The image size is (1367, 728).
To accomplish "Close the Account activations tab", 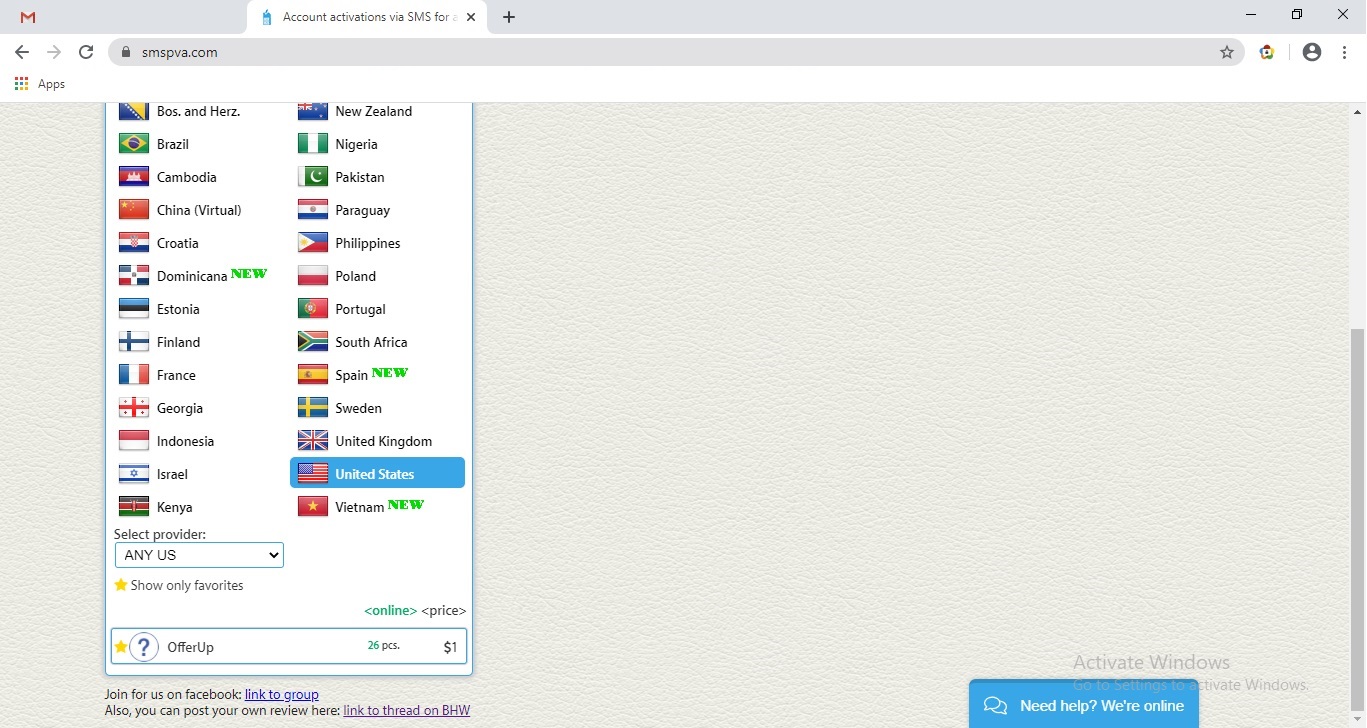I will coord(471,17).
